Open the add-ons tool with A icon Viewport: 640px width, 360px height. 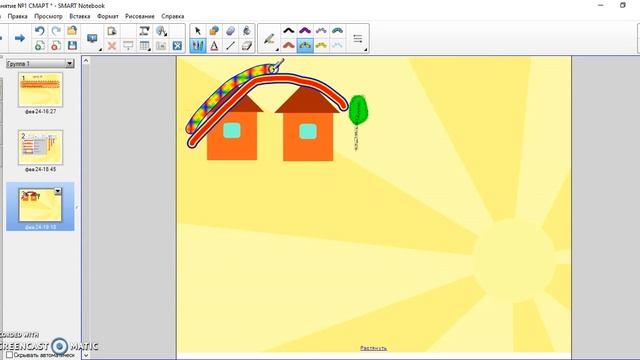[x=161, y=31]
